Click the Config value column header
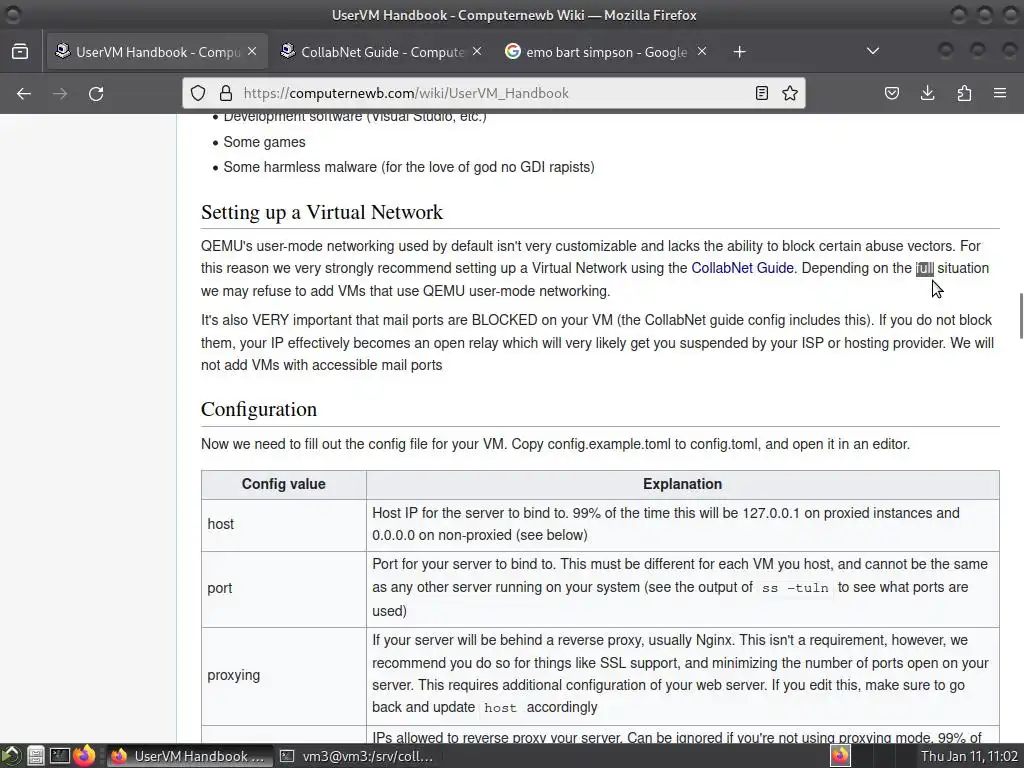 (x=283, y=485)
